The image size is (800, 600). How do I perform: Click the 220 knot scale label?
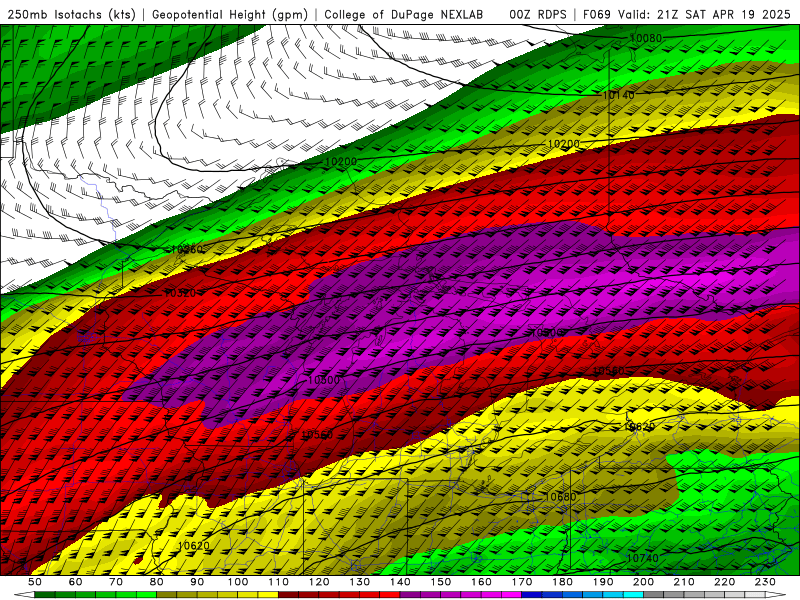click(725, 582)
